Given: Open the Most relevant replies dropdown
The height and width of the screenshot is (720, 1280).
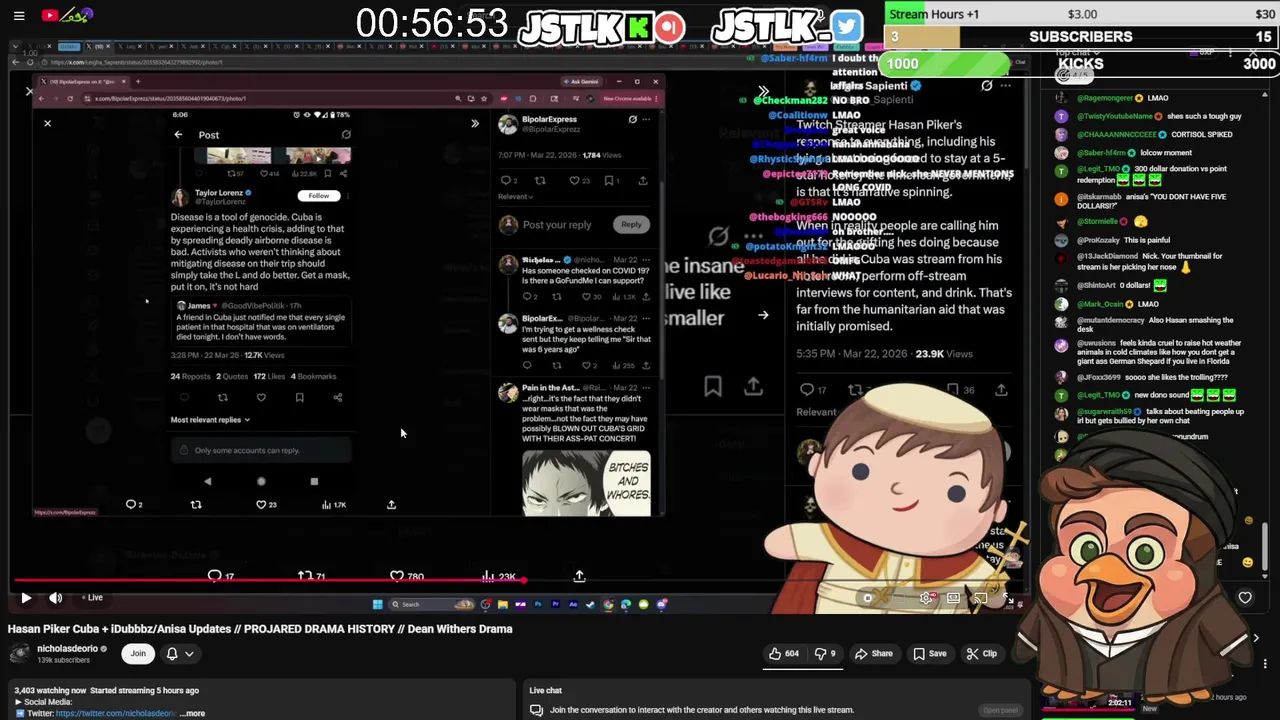Looking at the screenshot, I should pyautogui.click(x=210, y=420).
